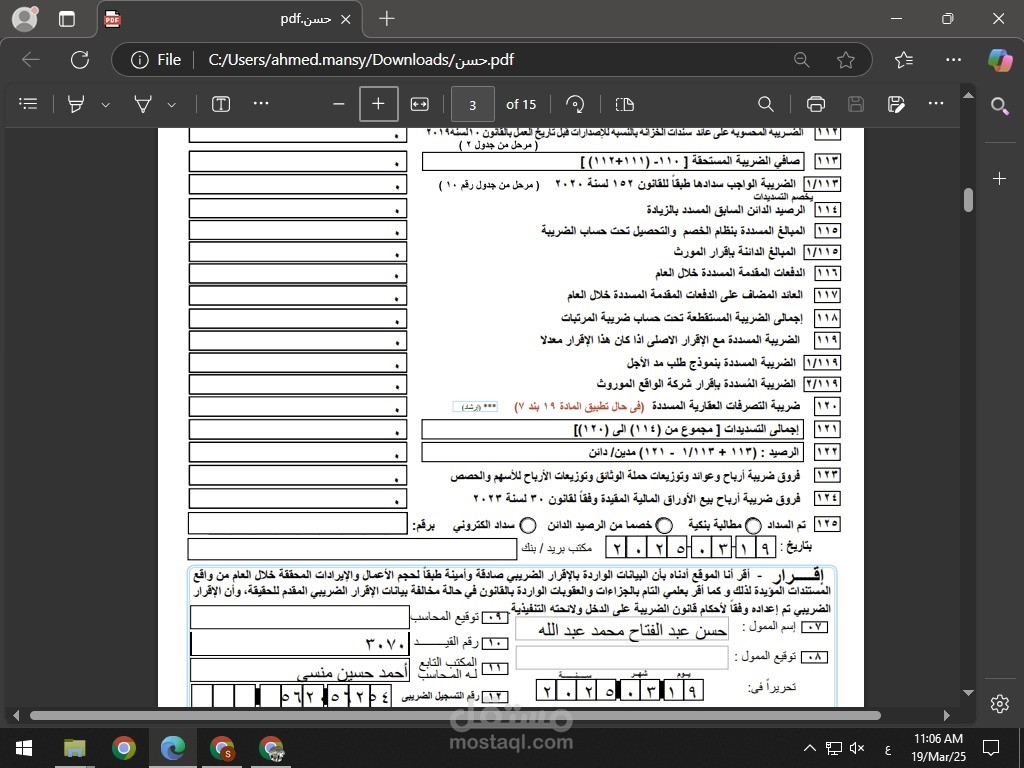Click the field for row ١٢١ total payments
The width and height of the screenshot is (1024, 768).
click(298, 429)
